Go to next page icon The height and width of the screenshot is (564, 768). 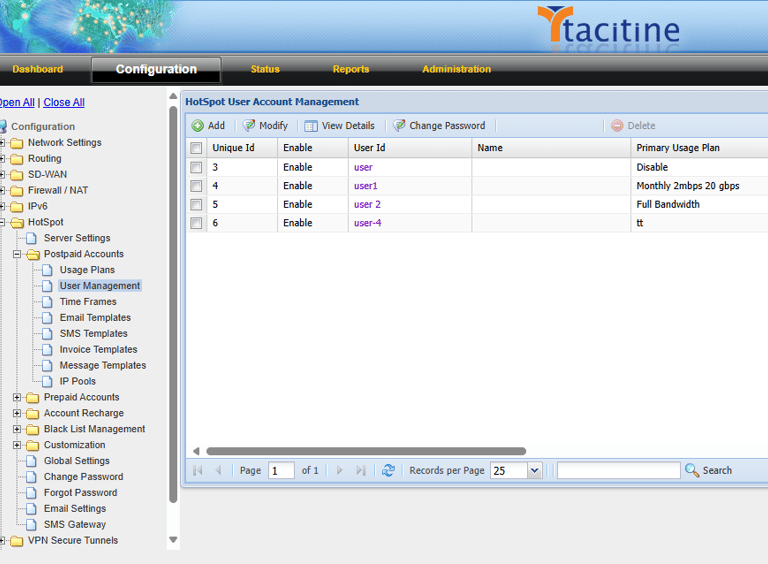coord(339,470)
